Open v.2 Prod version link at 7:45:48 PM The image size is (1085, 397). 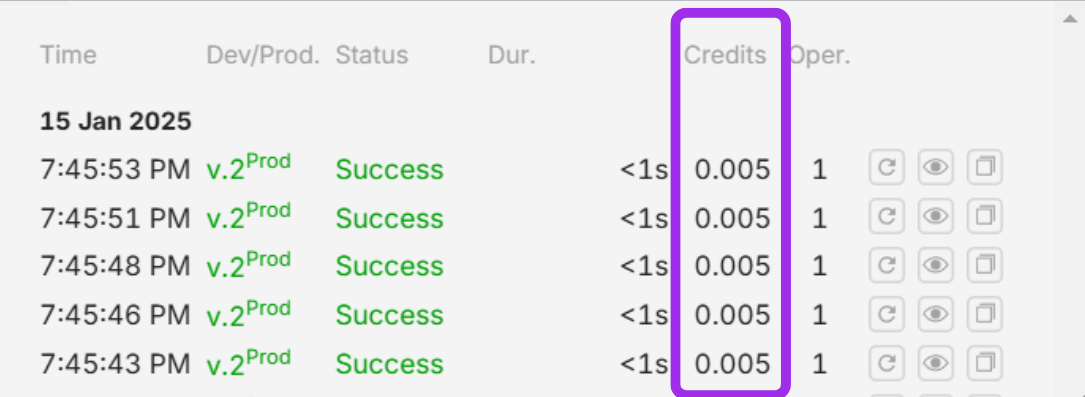click(x=248, y=265)
